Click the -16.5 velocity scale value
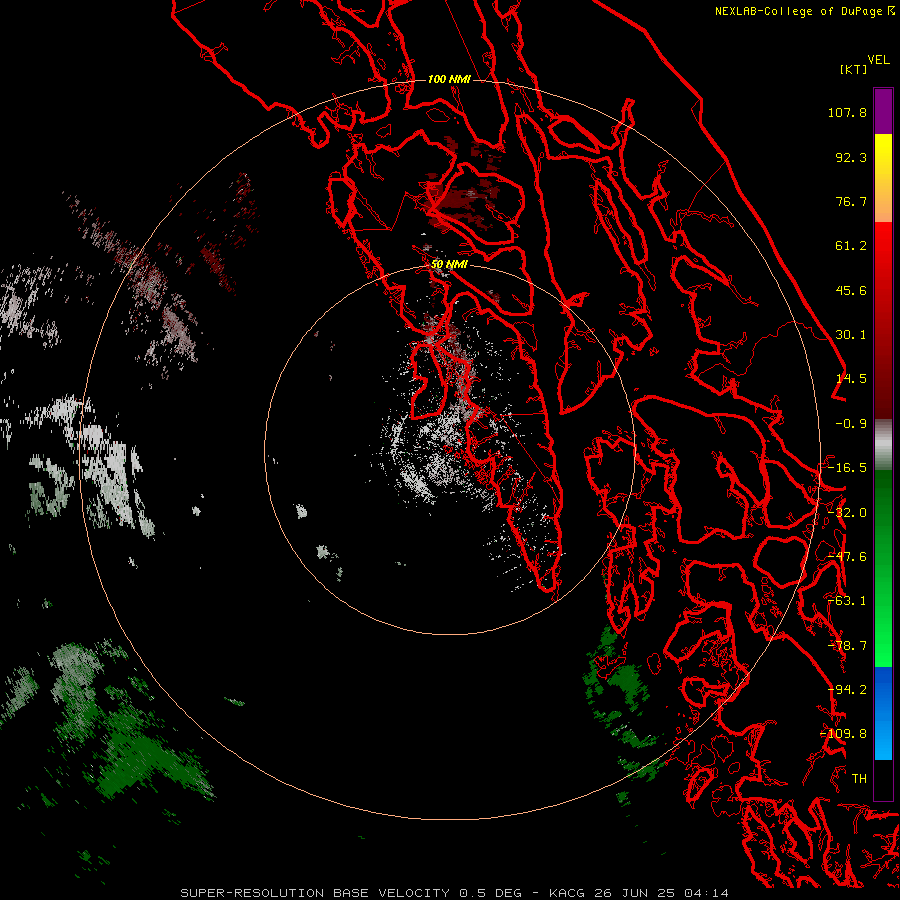900x900 pixels. coord(847,468)
